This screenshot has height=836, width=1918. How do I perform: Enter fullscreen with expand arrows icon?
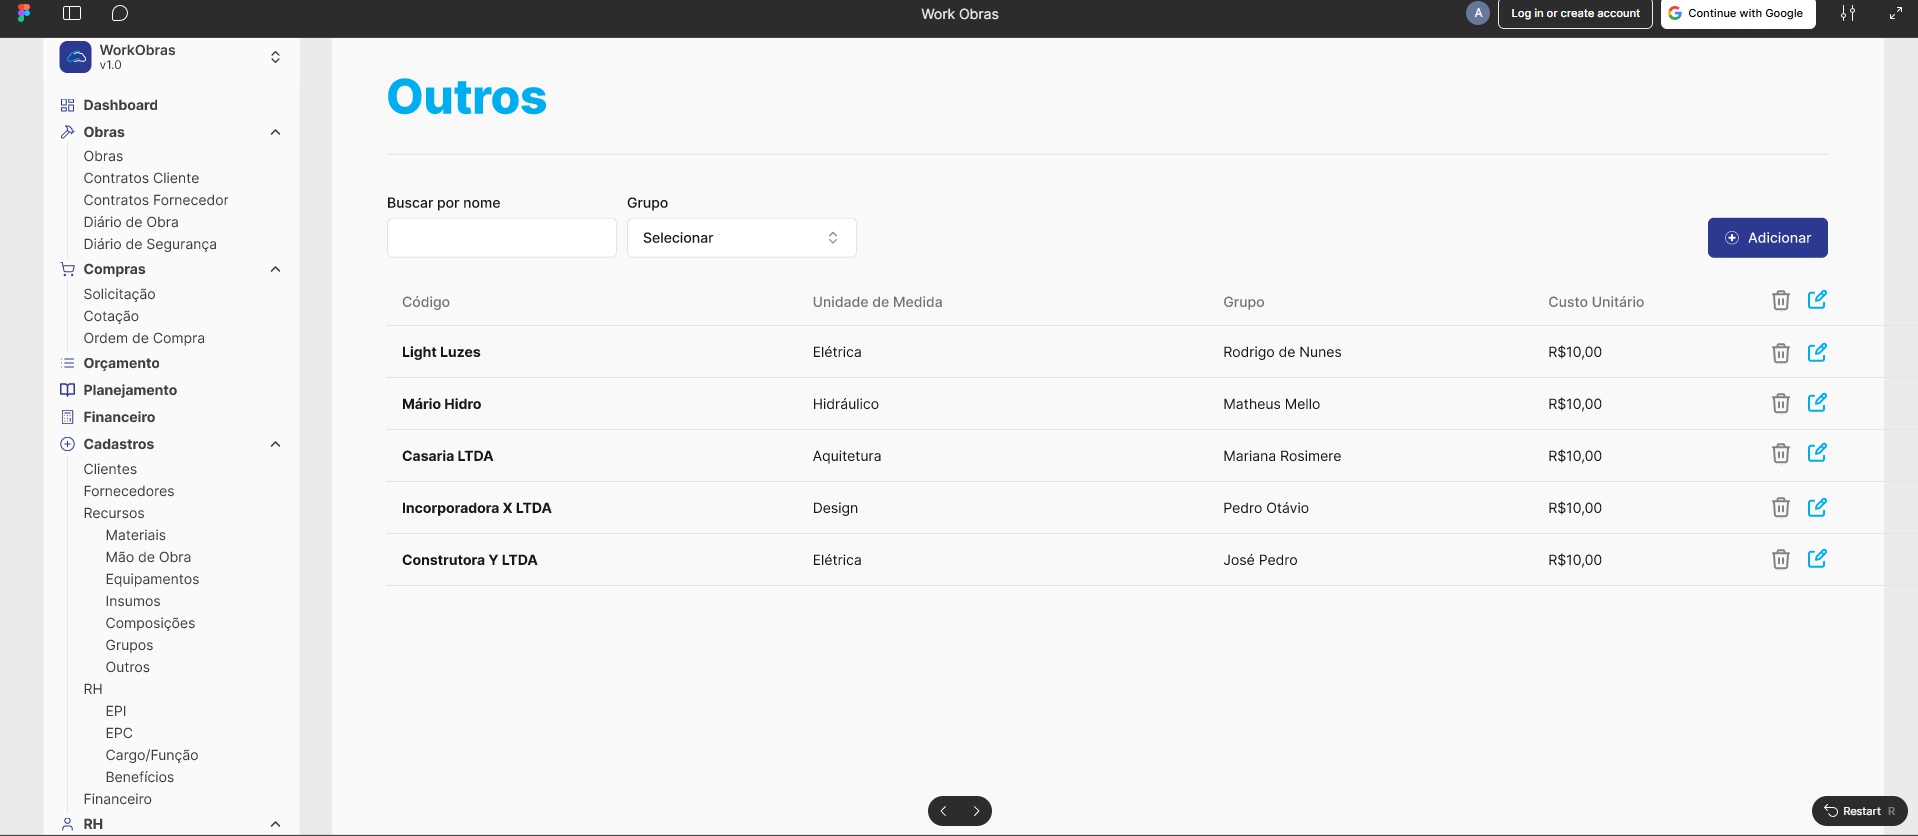click(x=1895, y=13)
